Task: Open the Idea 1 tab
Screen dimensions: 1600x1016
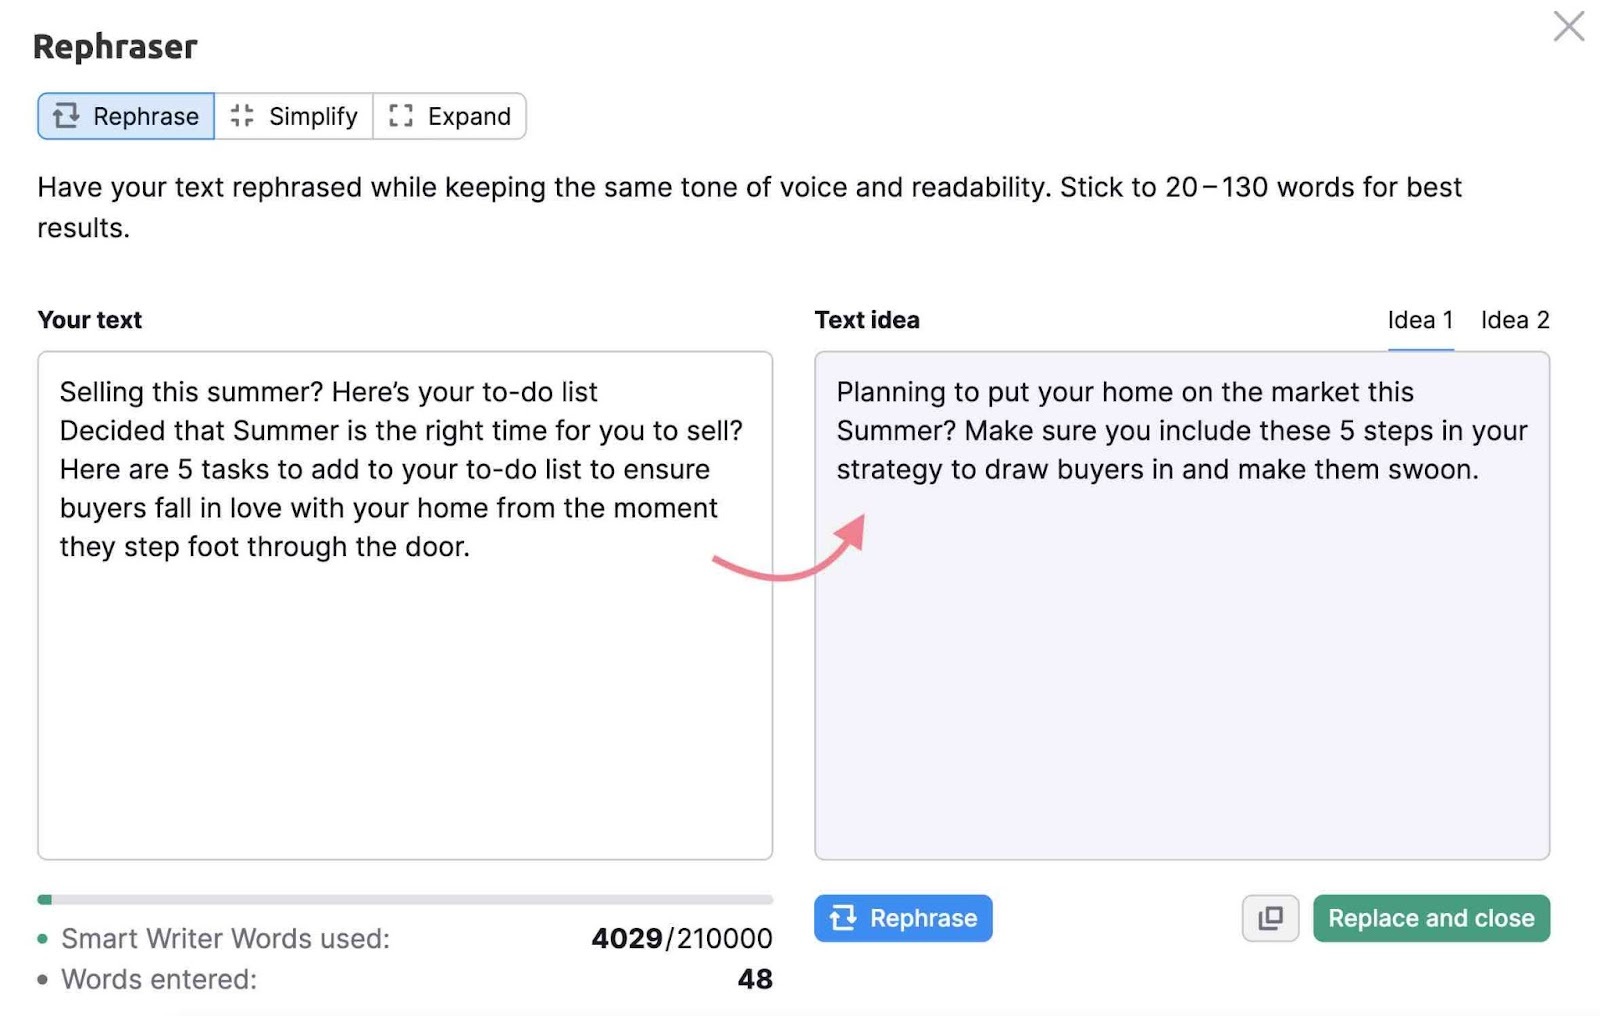Action: click(1420, 320)
